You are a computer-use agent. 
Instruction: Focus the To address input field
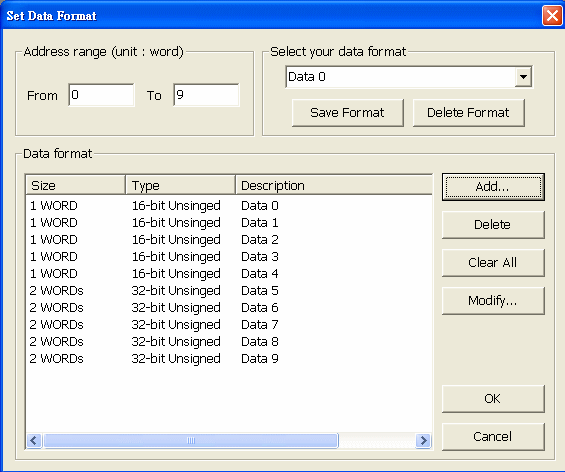point(206,95)
